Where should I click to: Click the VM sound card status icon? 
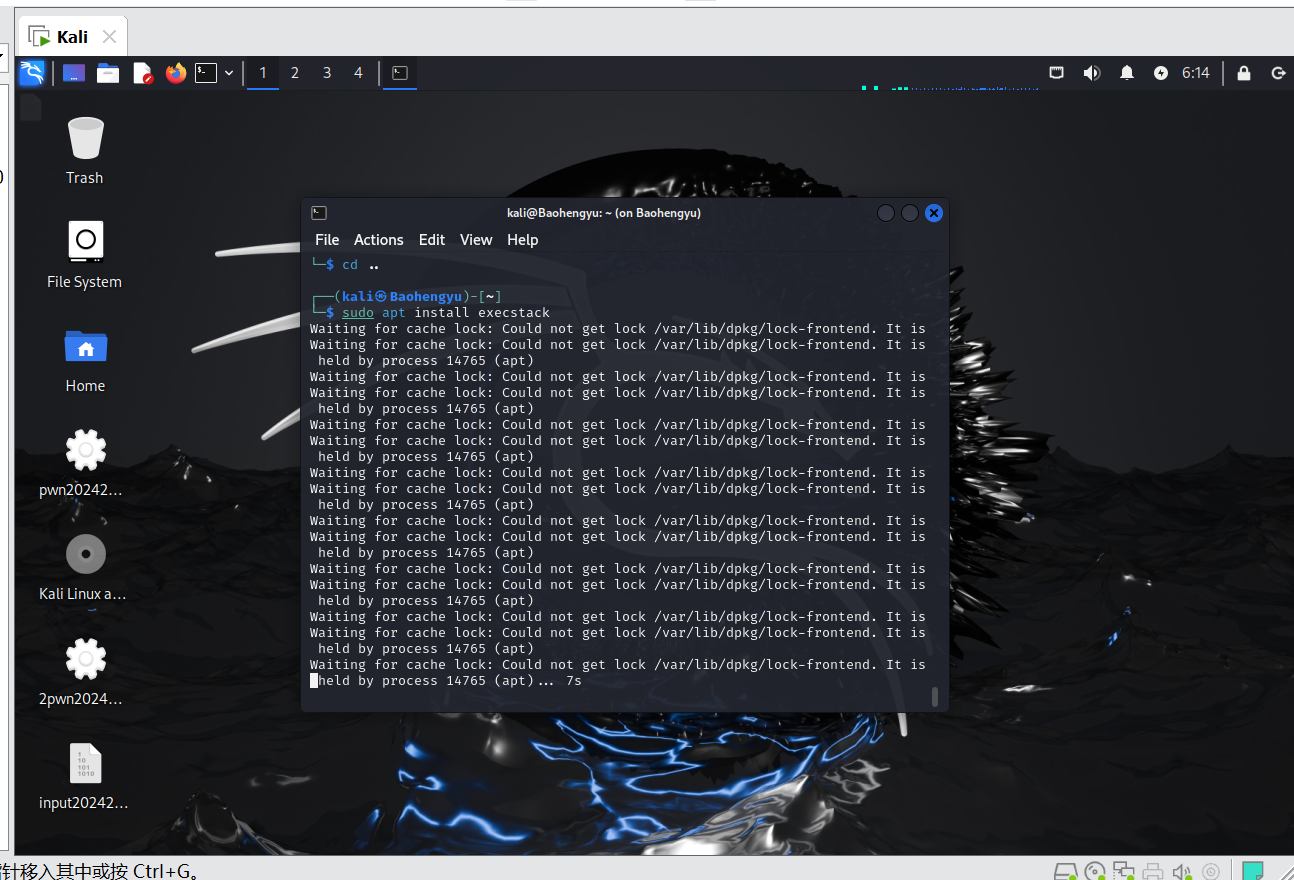tap(1183, 871)
